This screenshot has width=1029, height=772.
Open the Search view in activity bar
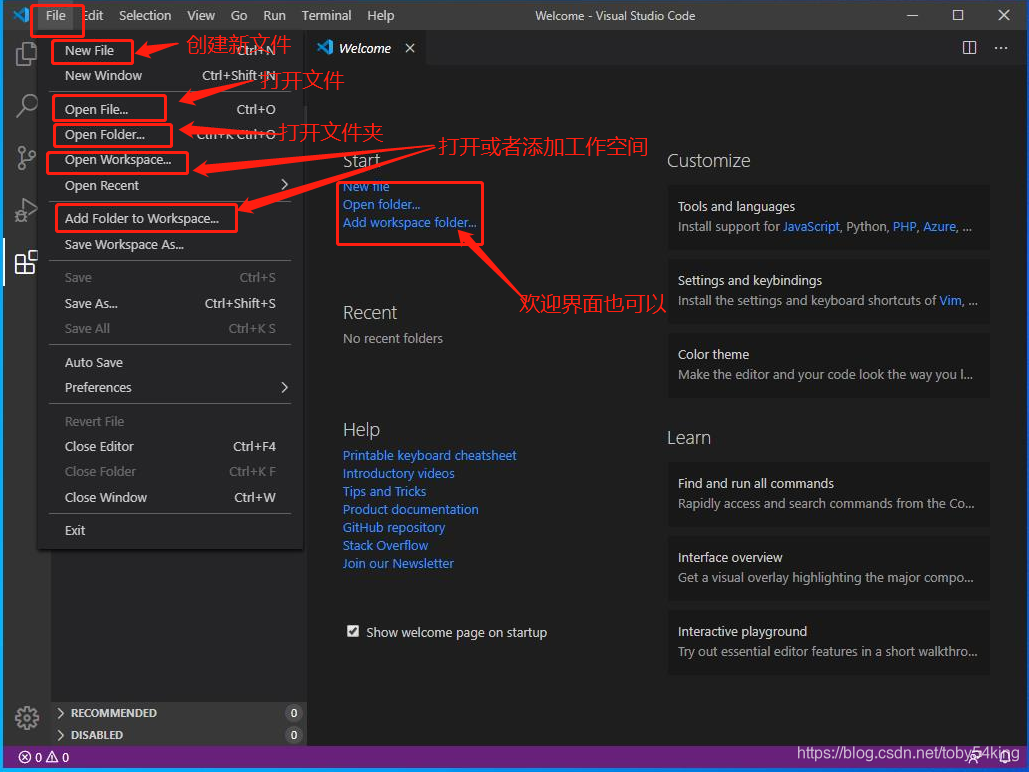[x=26, y=105]
